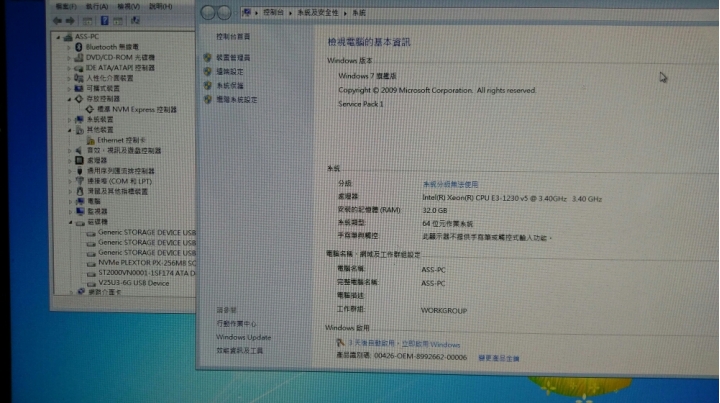Click the shield icon beside 遠端設定
This screenshot has width=720, height=403.
(x=208, y=72)
